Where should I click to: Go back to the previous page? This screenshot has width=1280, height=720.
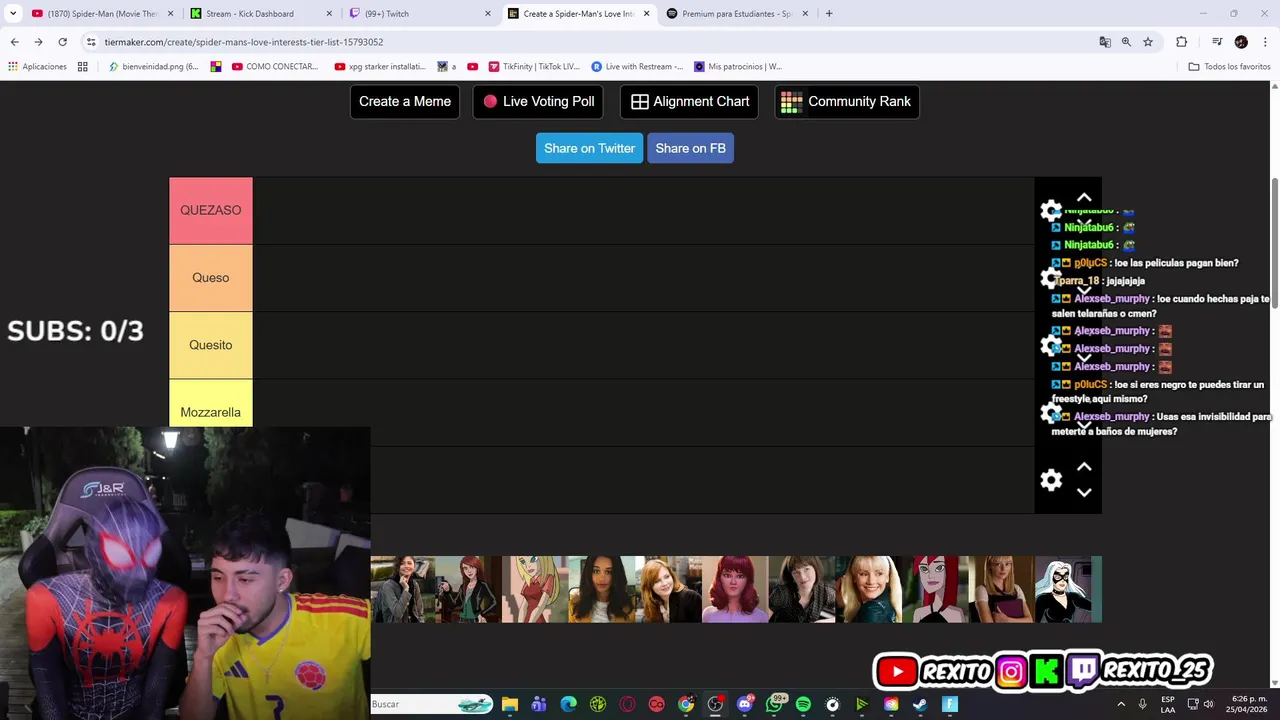click(x=14, y=42)
